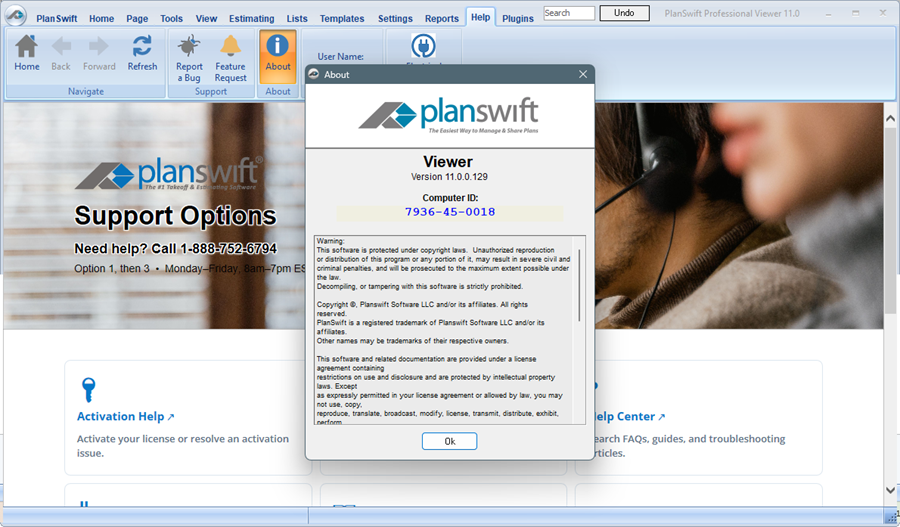900x527 pixels.
Task: Switch to the View tab
Action: tap(206, 18)
